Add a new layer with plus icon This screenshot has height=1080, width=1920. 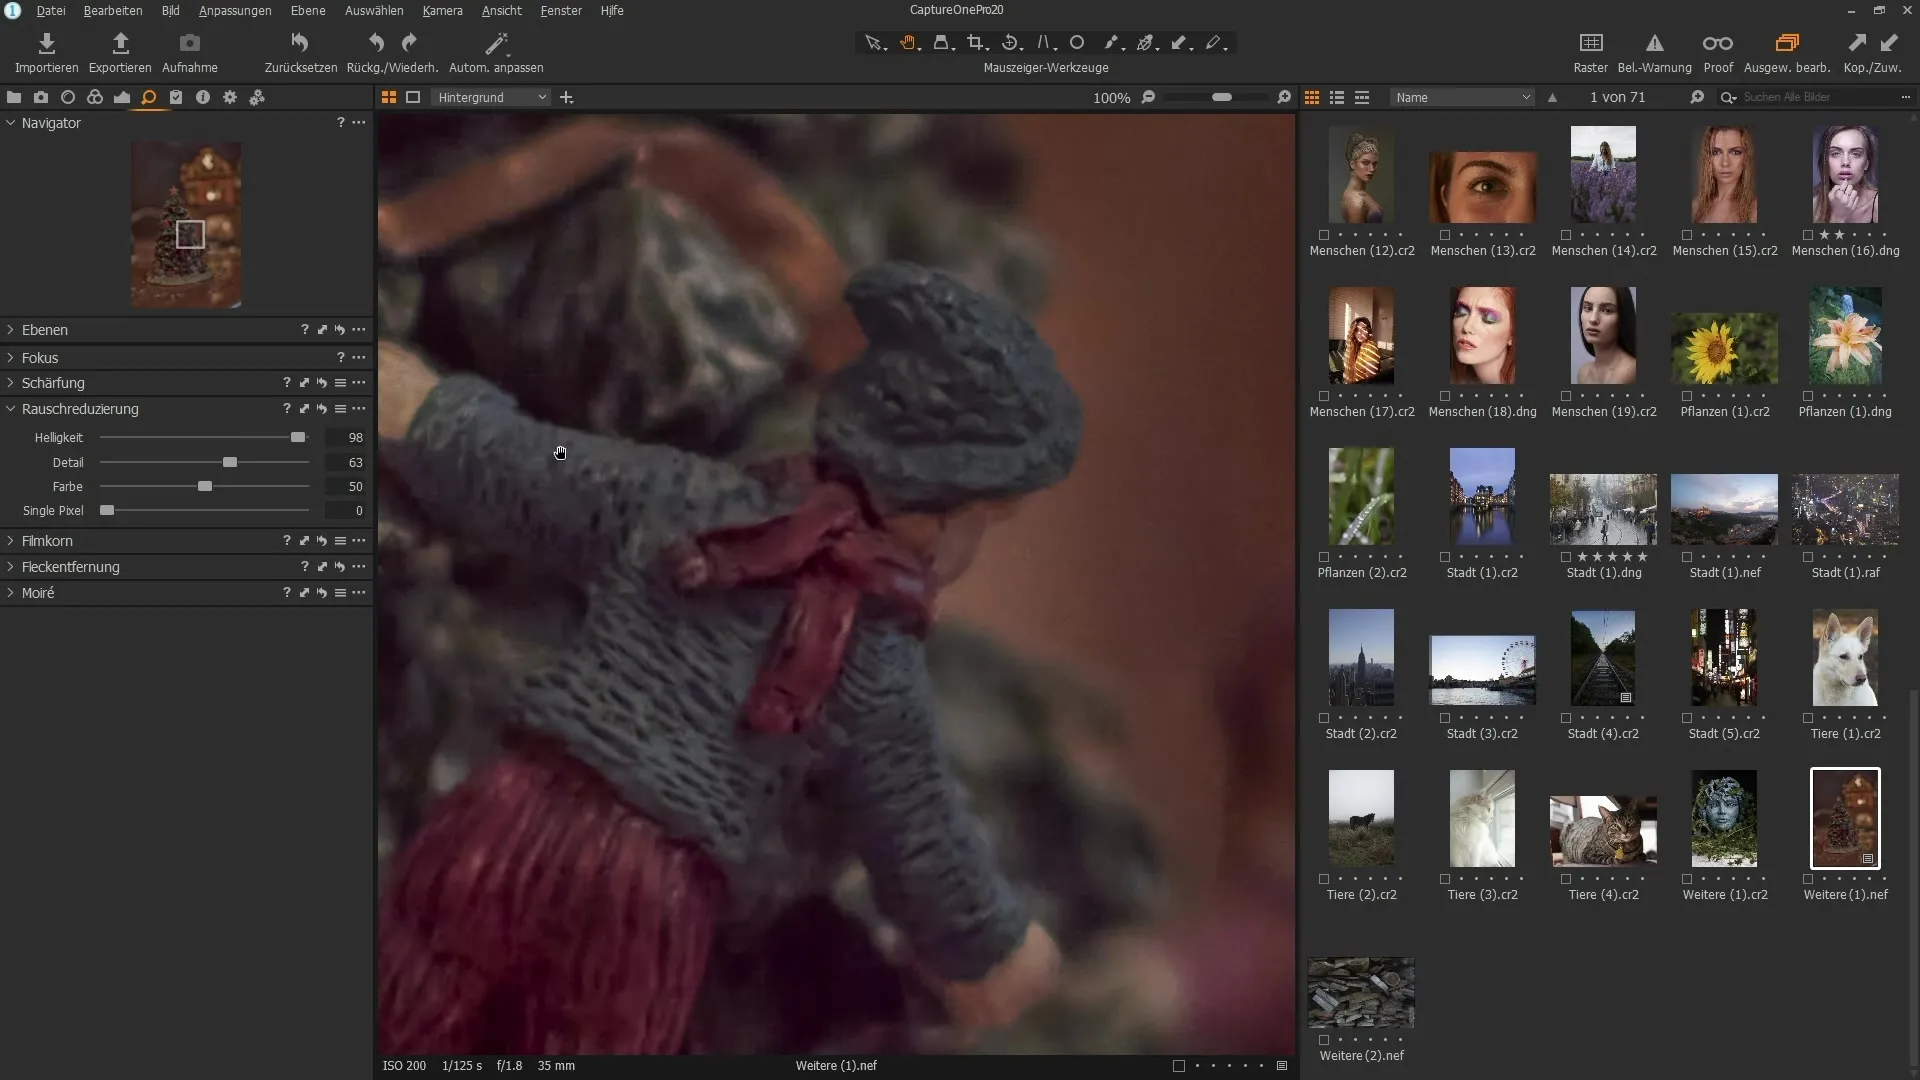(567, 97)
